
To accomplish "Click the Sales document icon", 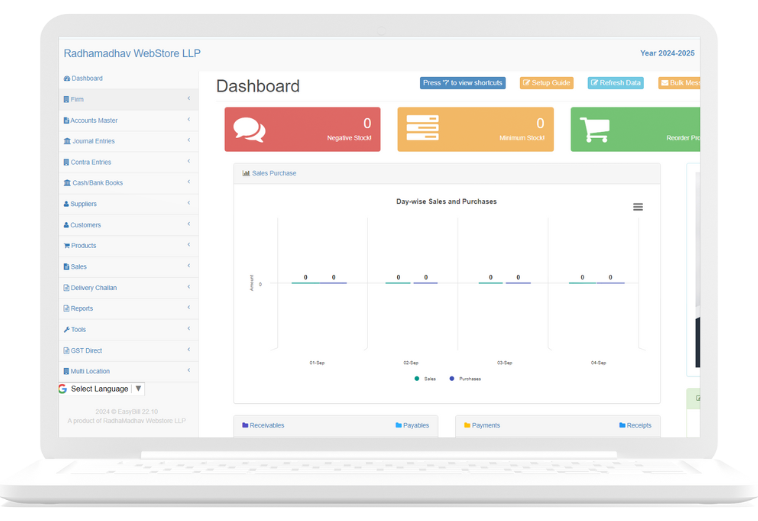I will coord(66,267).
